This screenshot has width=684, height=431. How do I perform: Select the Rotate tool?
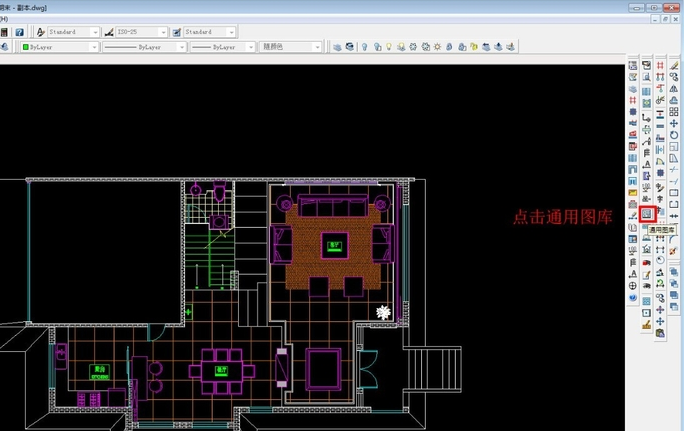click(674, 135)
